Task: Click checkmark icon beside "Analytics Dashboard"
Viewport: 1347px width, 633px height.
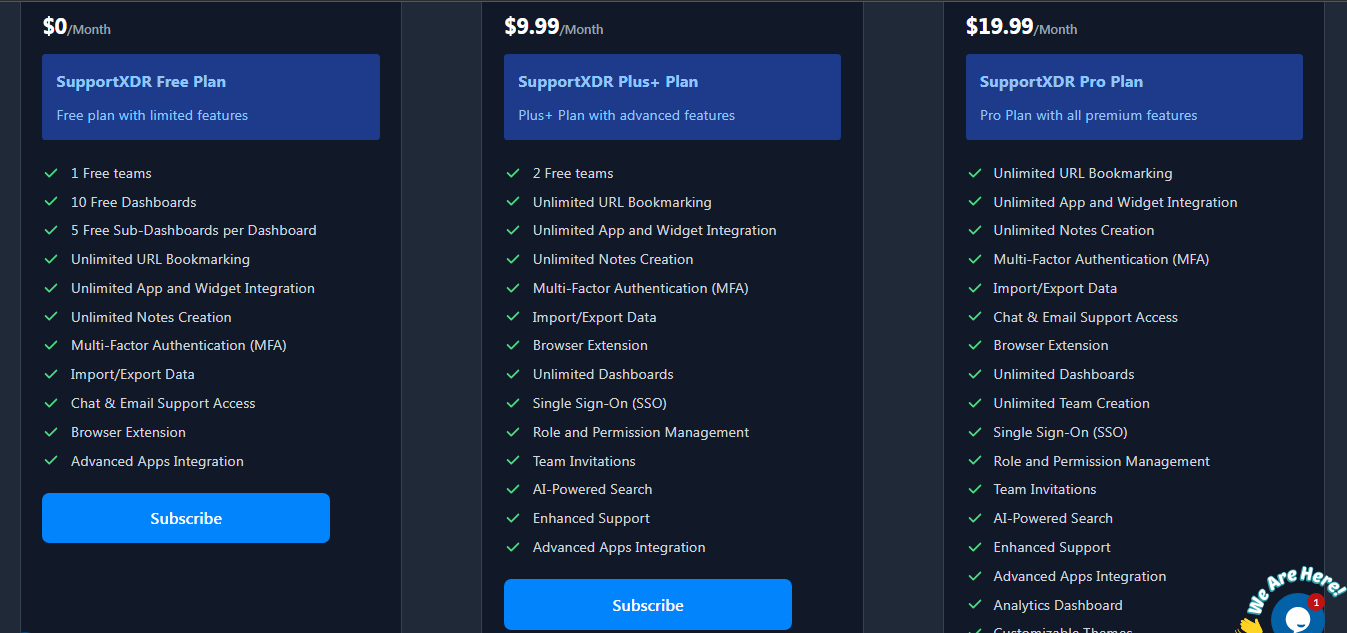Action: pyautogui.click(x=974, y=605)
